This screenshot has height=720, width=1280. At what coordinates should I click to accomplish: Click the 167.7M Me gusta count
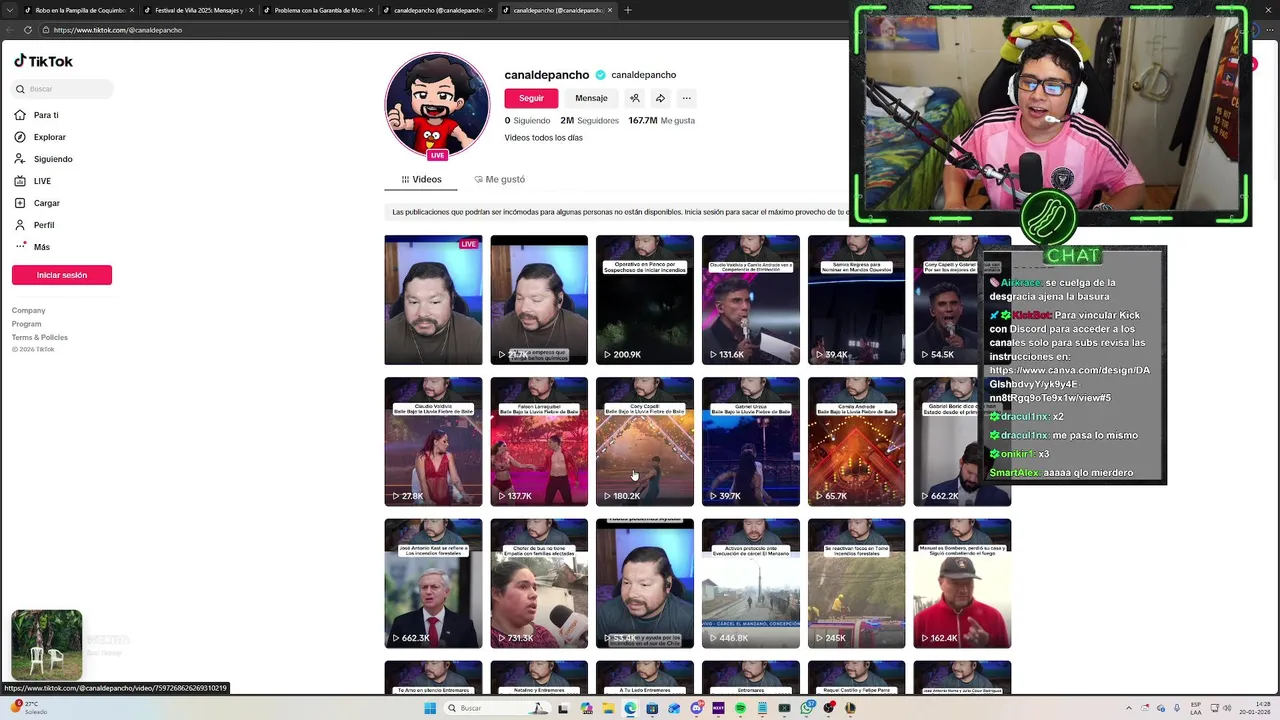(x=661, y=120)
